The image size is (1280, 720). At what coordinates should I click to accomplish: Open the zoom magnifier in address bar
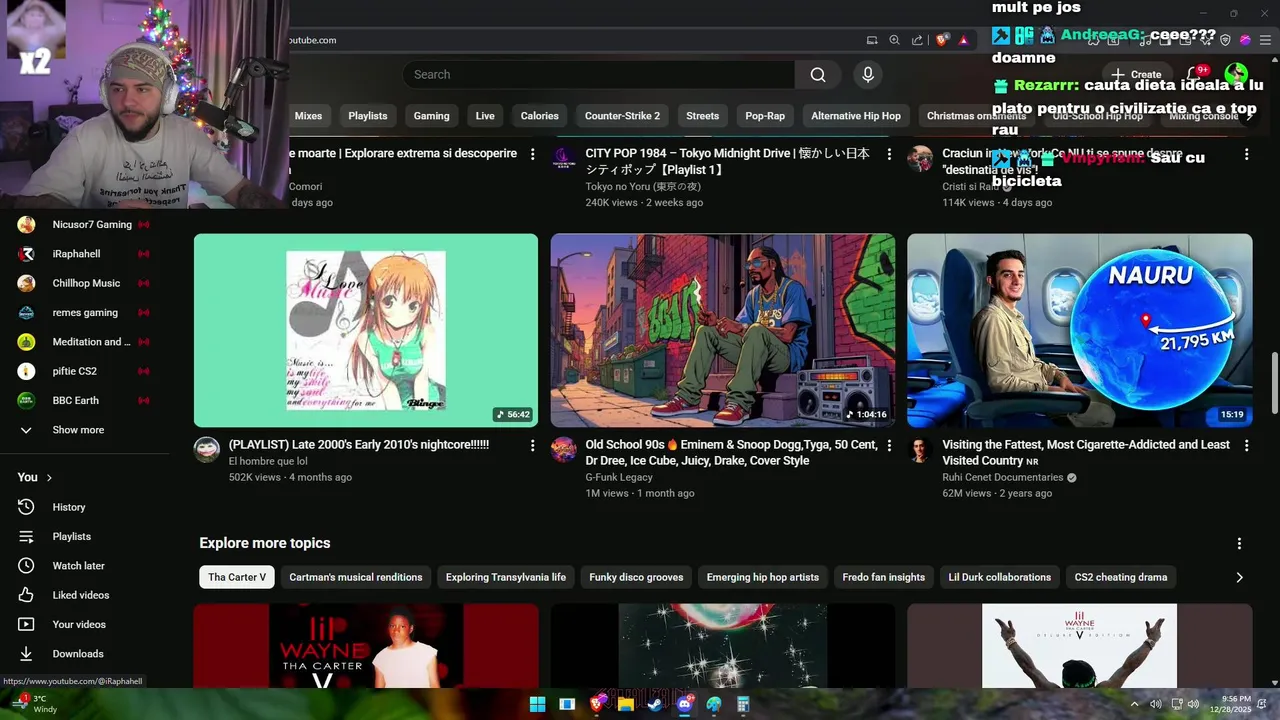pos(895,40)
